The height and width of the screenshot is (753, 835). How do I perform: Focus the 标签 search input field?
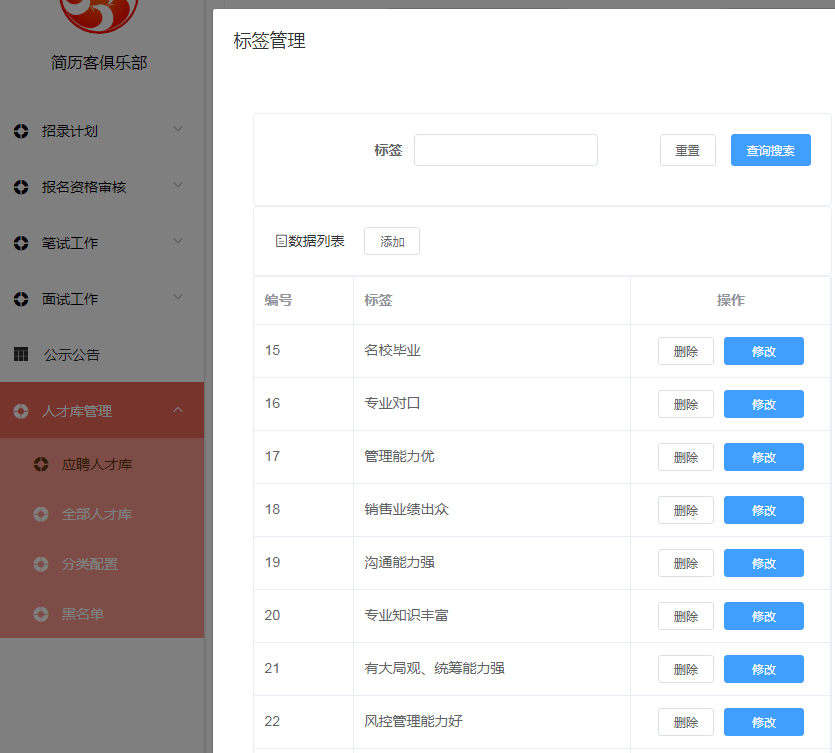point(505,150)
